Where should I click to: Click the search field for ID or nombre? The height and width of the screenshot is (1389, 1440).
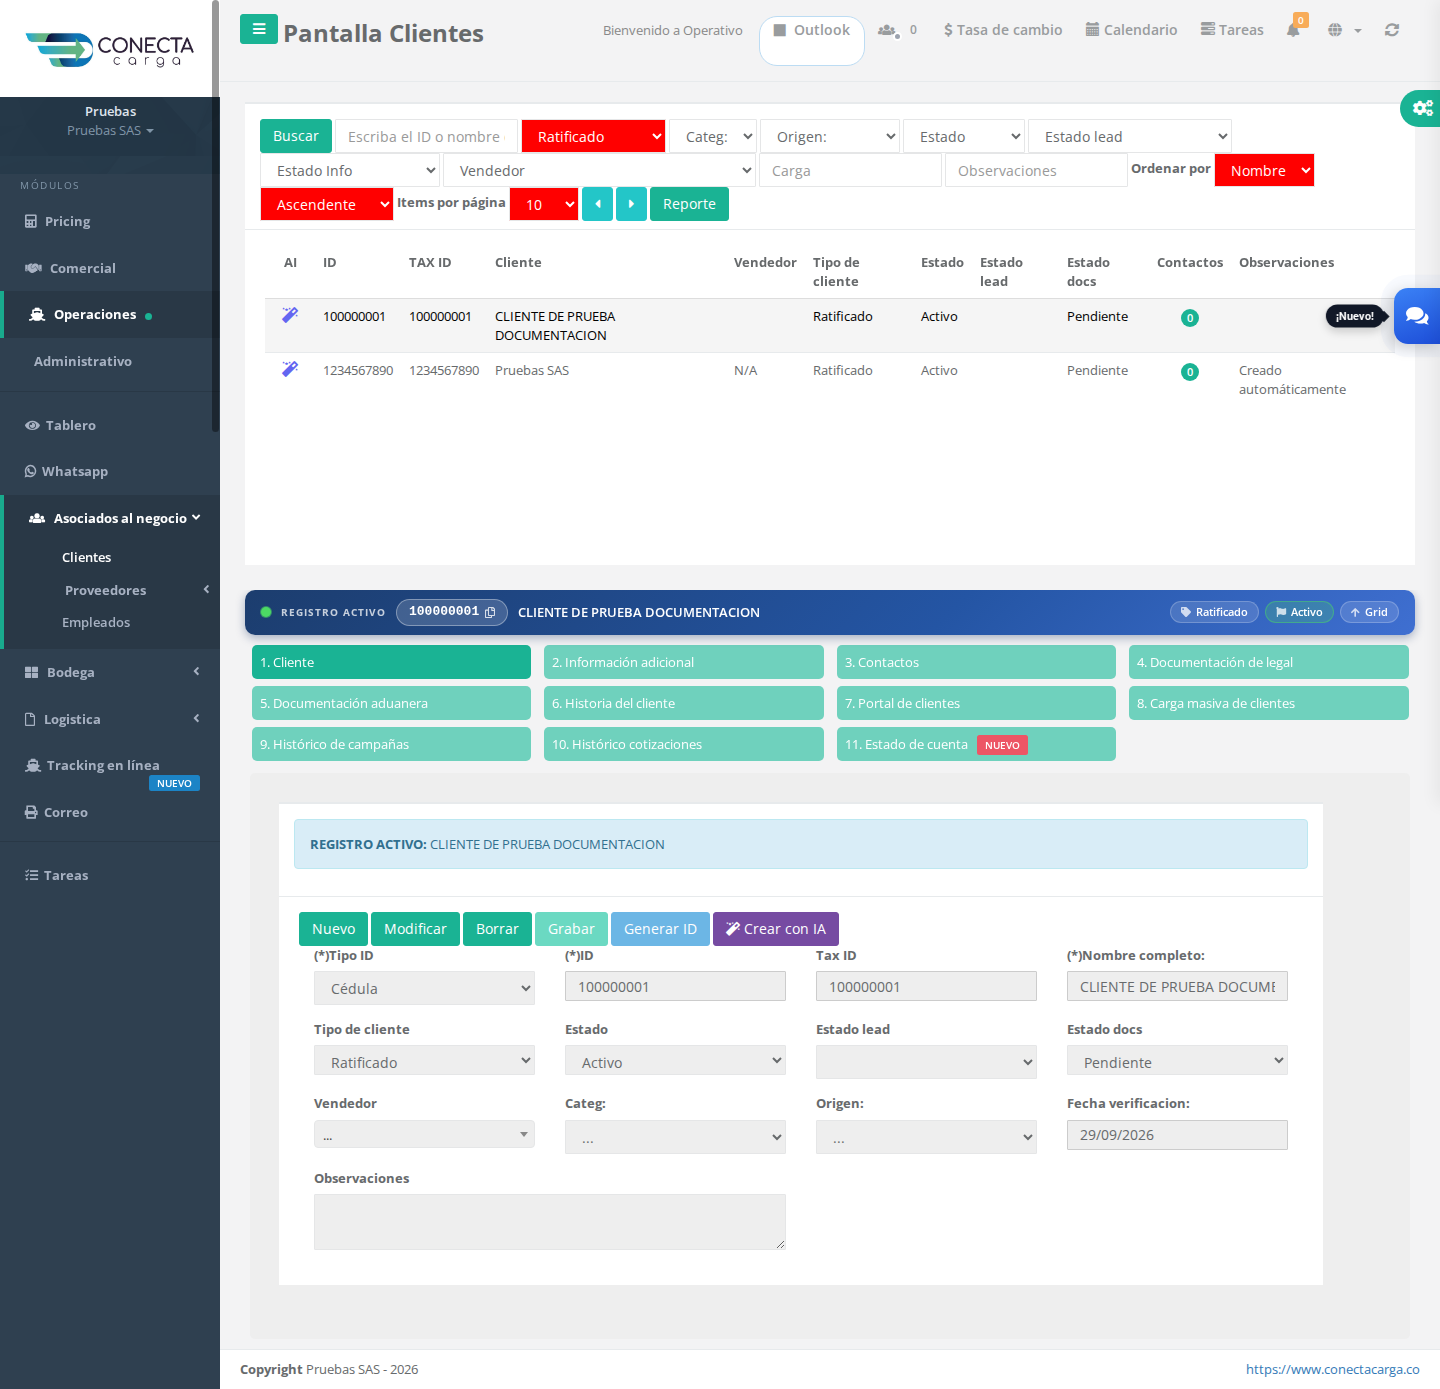426,136
